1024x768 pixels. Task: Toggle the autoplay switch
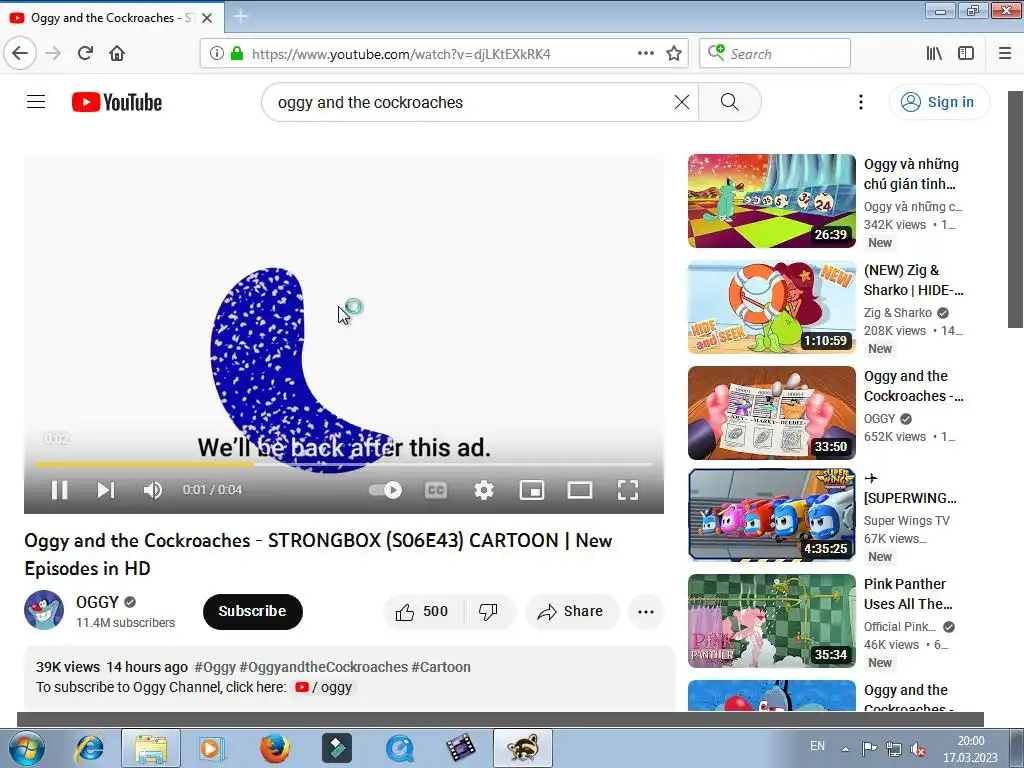(385, 490)
